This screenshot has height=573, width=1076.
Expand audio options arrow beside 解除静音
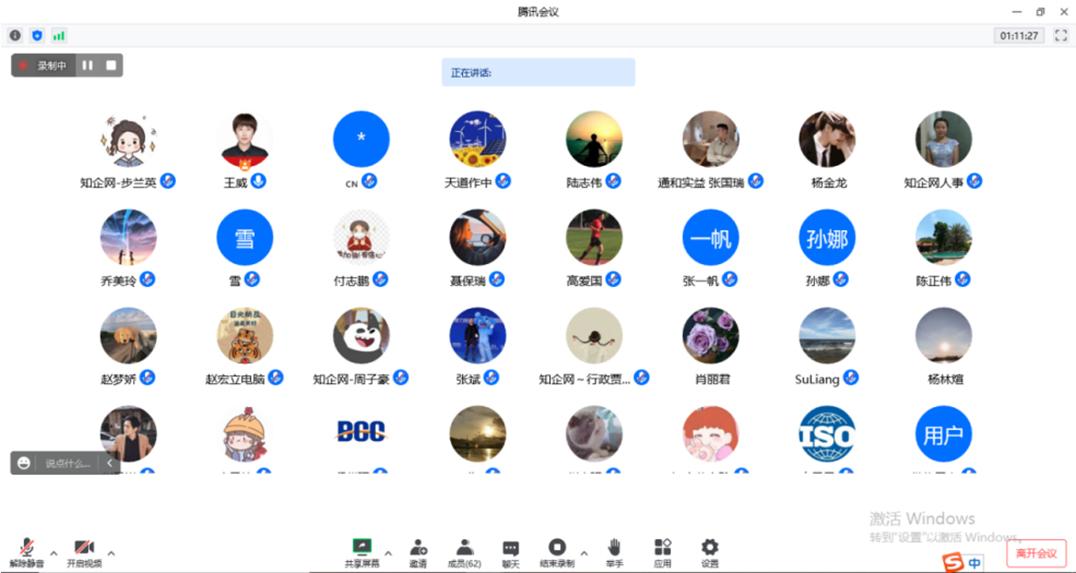(54, 553)
